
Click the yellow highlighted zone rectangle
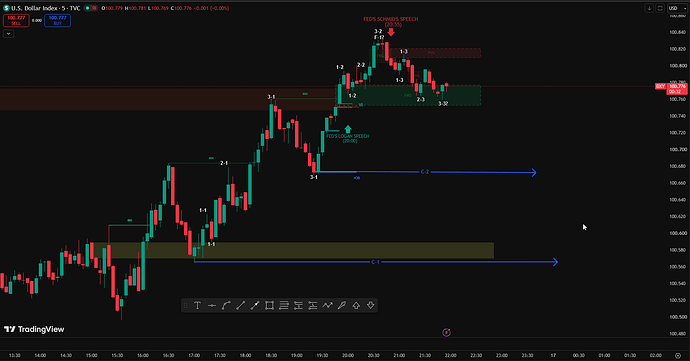[x=294, y=250]
